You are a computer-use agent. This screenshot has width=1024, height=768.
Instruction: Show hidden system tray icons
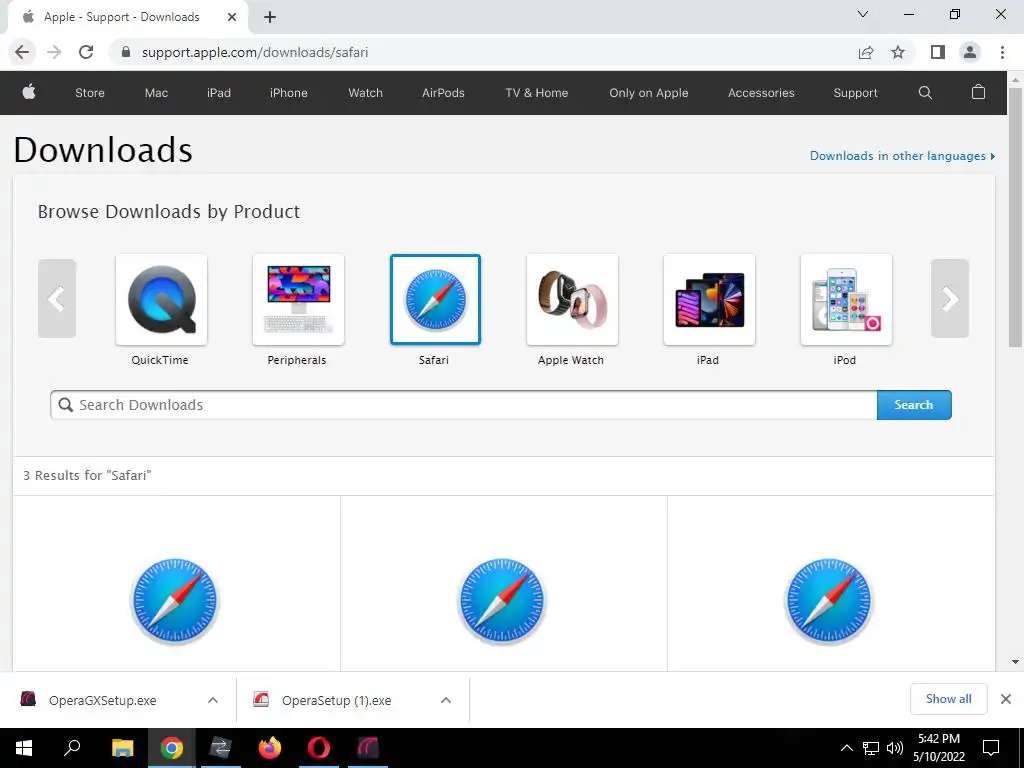tap(846, 748)
